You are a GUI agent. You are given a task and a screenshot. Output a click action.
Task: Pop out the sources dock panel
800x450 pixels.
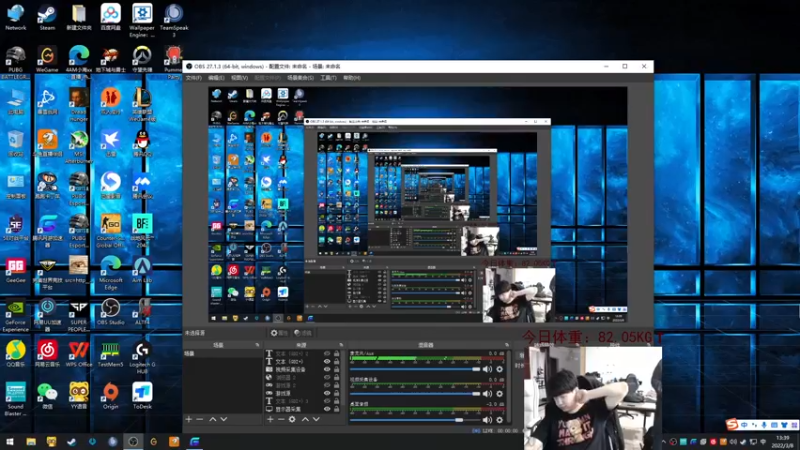(x=341, y=345)
